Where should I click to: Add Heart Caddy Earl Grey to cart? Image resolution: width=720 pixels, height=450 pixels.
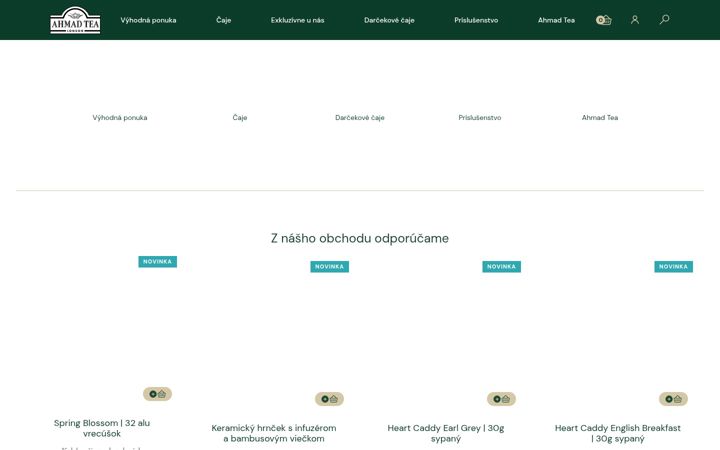coord(501,399)
